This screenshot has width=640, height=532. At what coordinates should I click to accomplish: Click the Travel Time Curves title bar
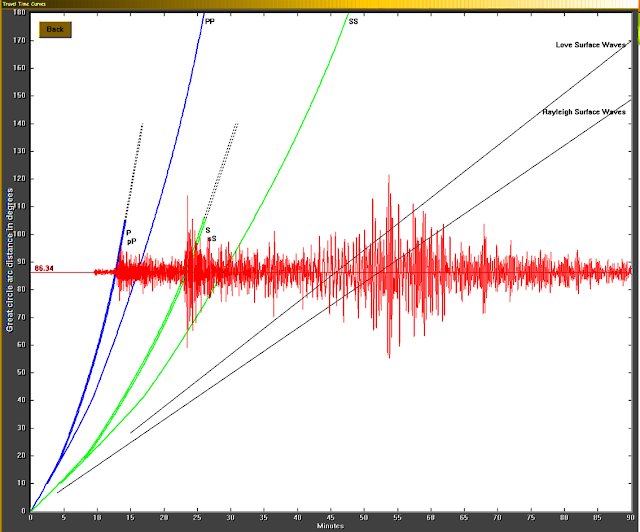click(x=24, y=4)
